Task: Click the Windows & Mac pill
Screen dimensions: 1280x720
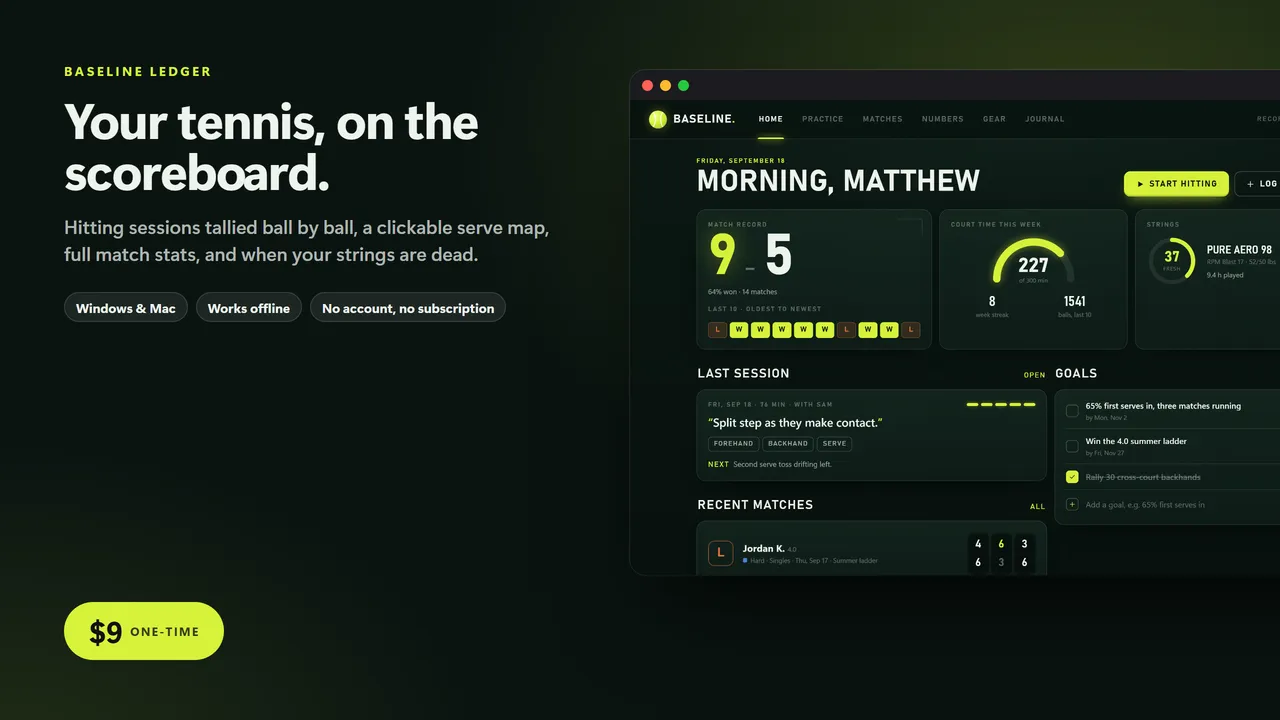Action: coord(126,308)
